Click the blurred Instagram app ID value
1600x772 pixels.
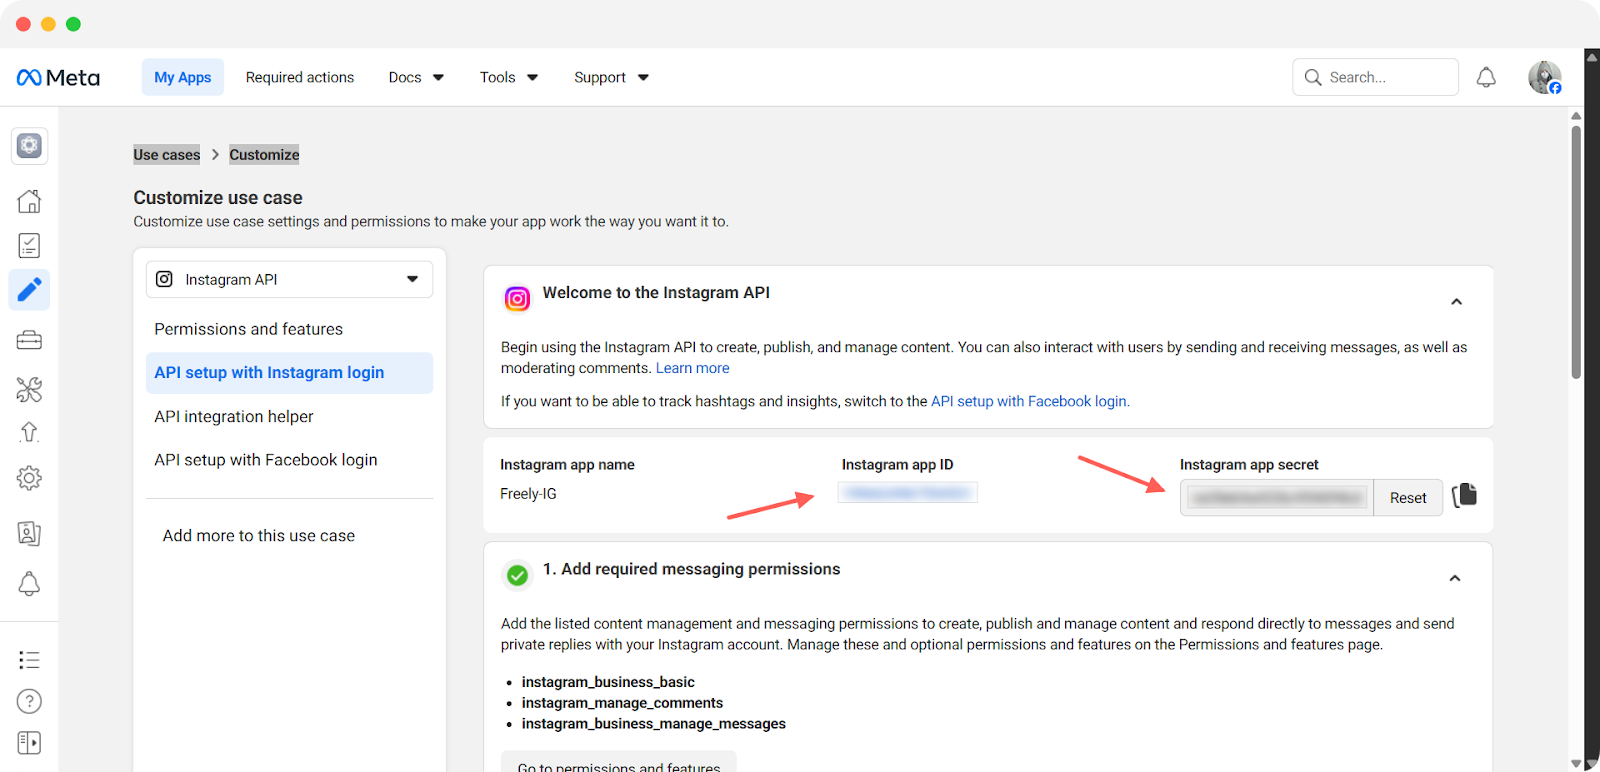click(908, 492)
